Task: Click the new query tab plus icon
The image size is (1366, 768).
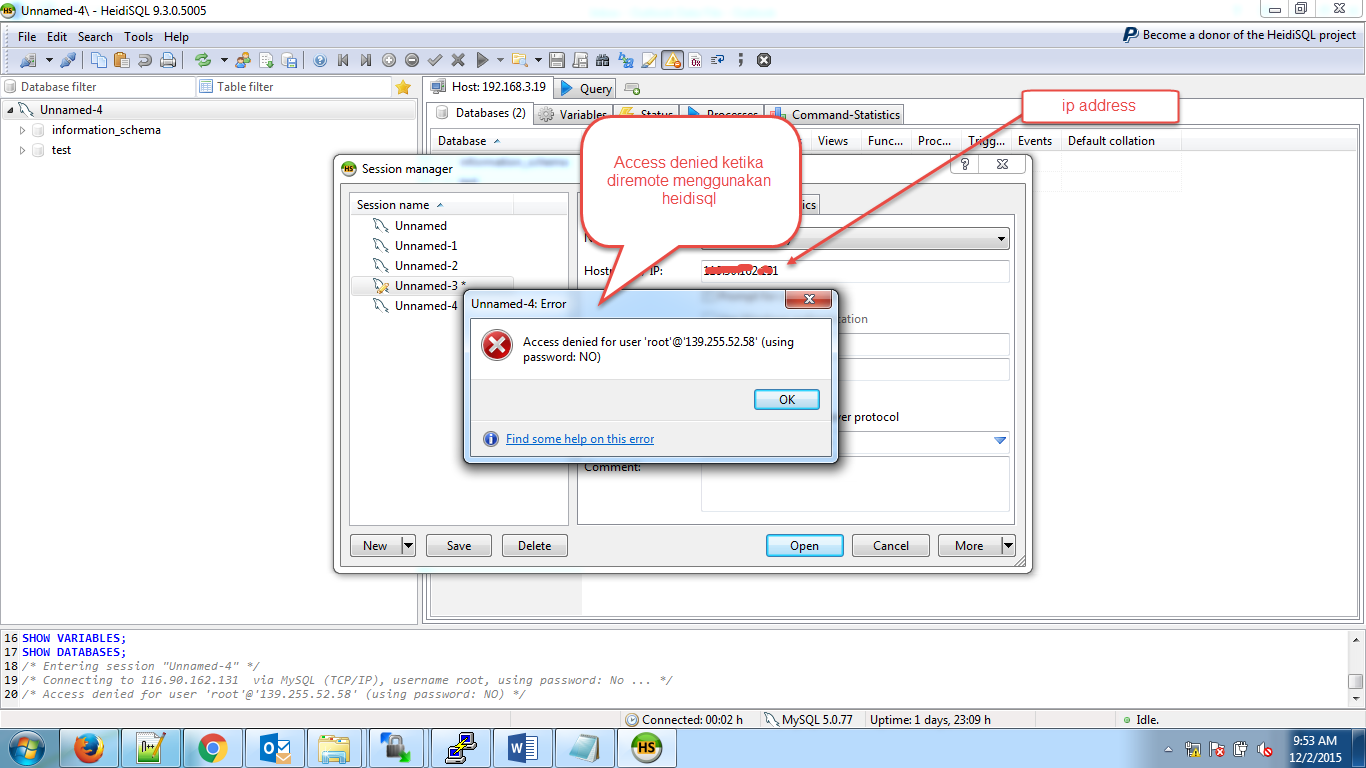Action: (632, 88)
